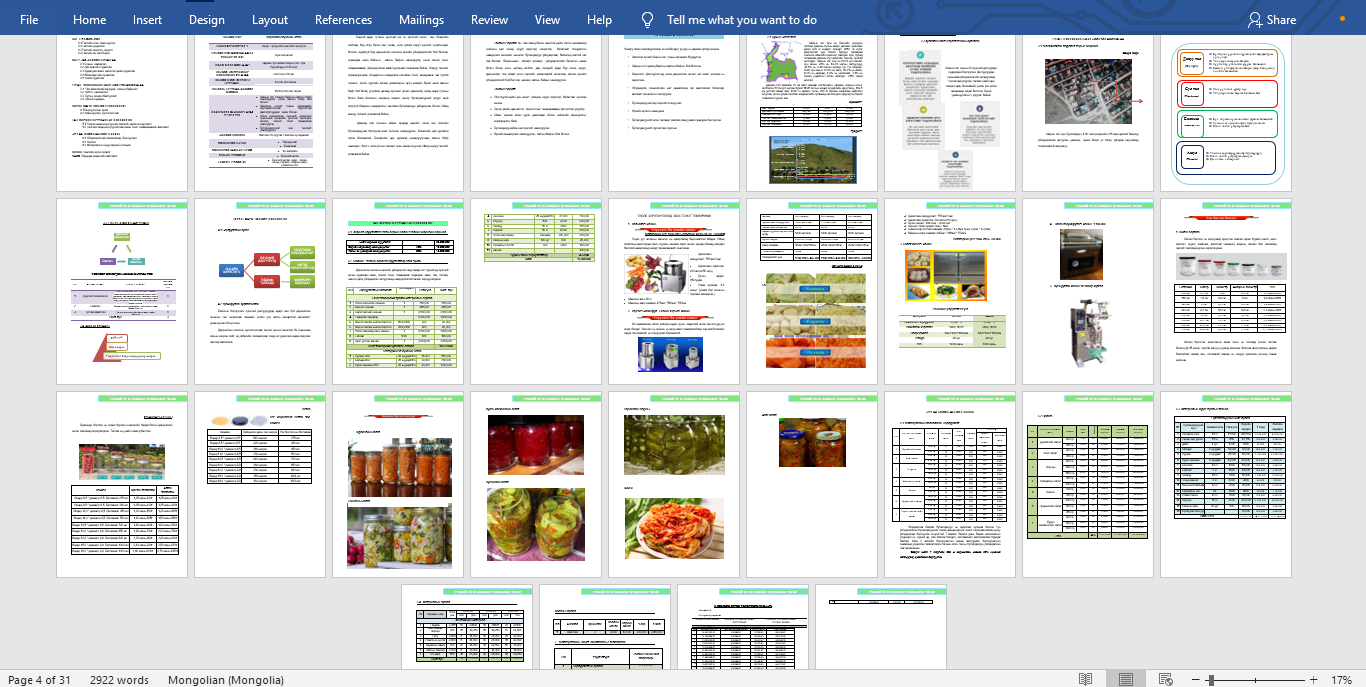Switch to the Home ribbon tab
Viewport: 1366px width, 687px height.
(90, 20)
